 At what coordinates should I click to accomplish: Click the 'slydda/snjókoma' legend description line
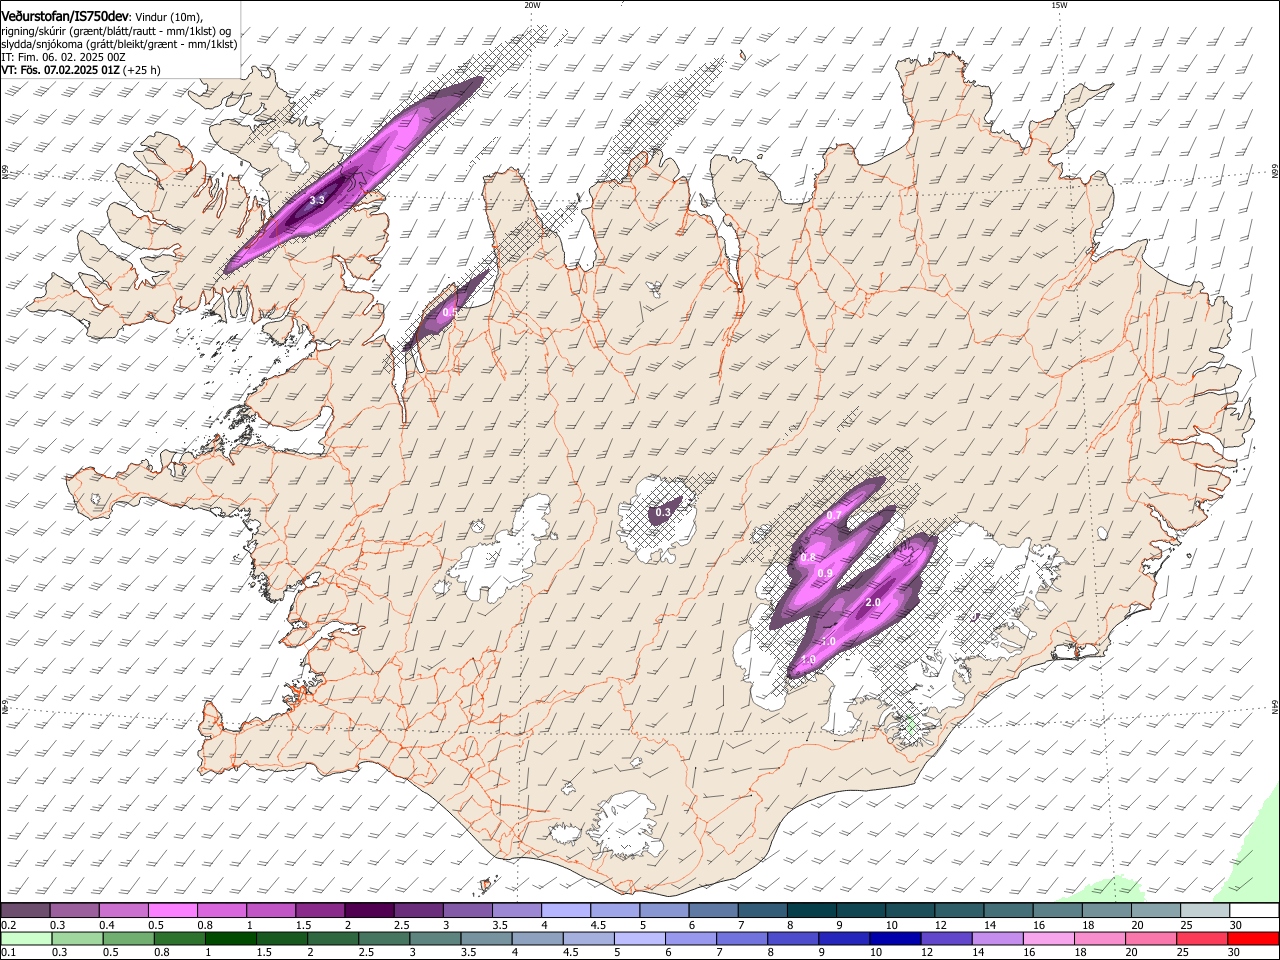click(x=120, y=44)
